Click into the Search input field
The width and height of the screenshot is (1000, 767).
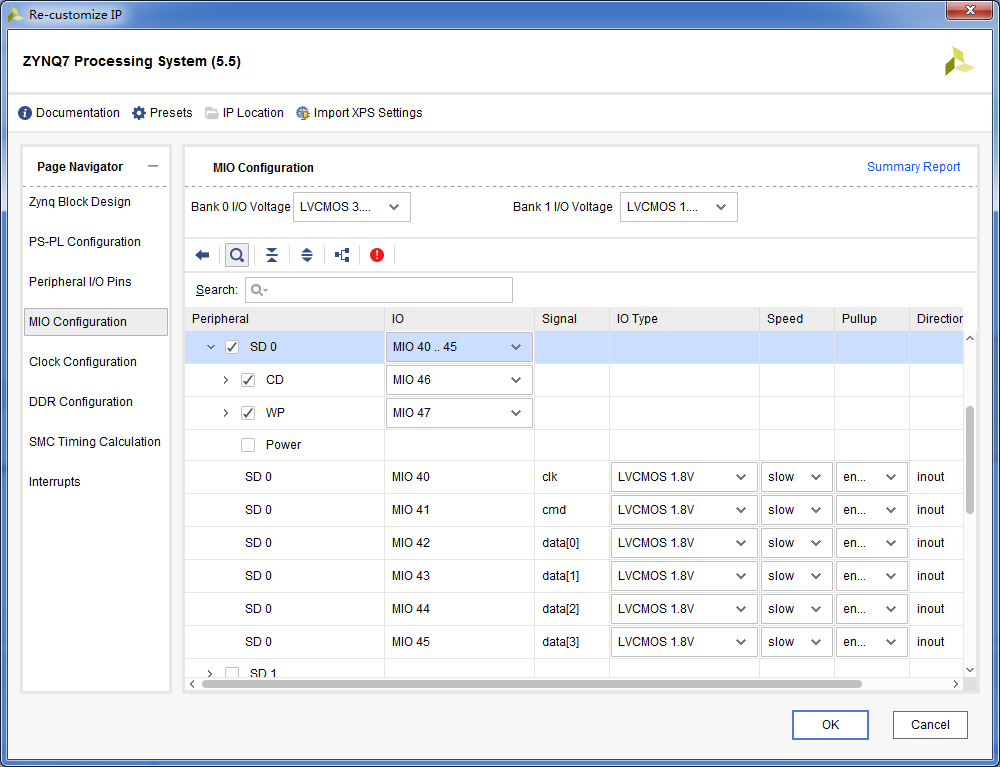[x=379, y=290]
